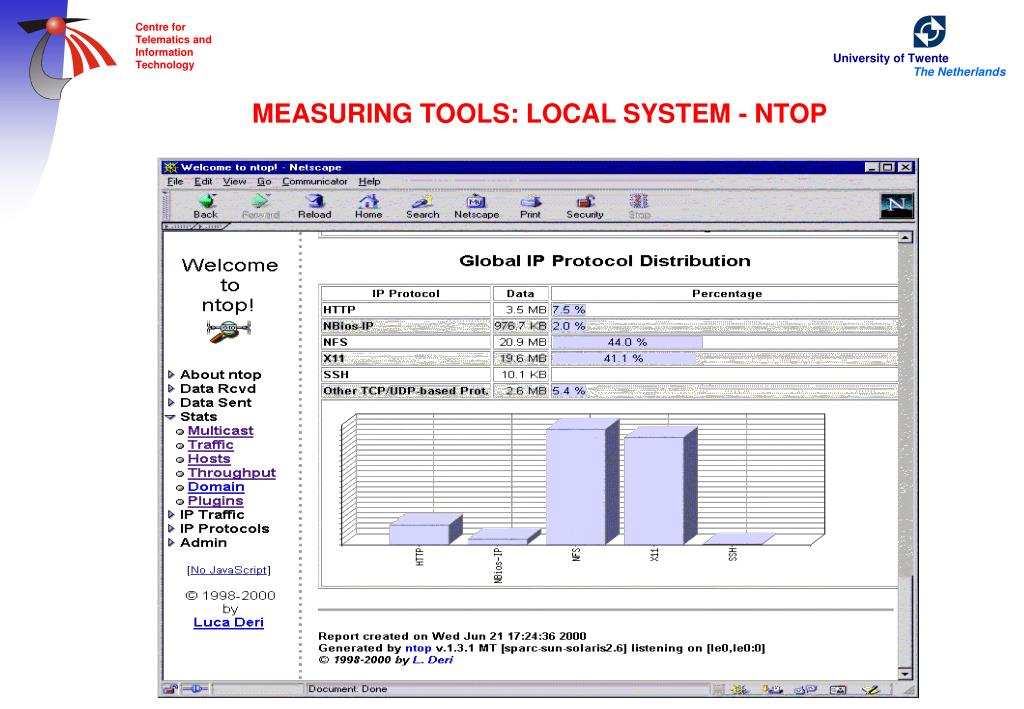Click the Forward toolbar button

260,206
